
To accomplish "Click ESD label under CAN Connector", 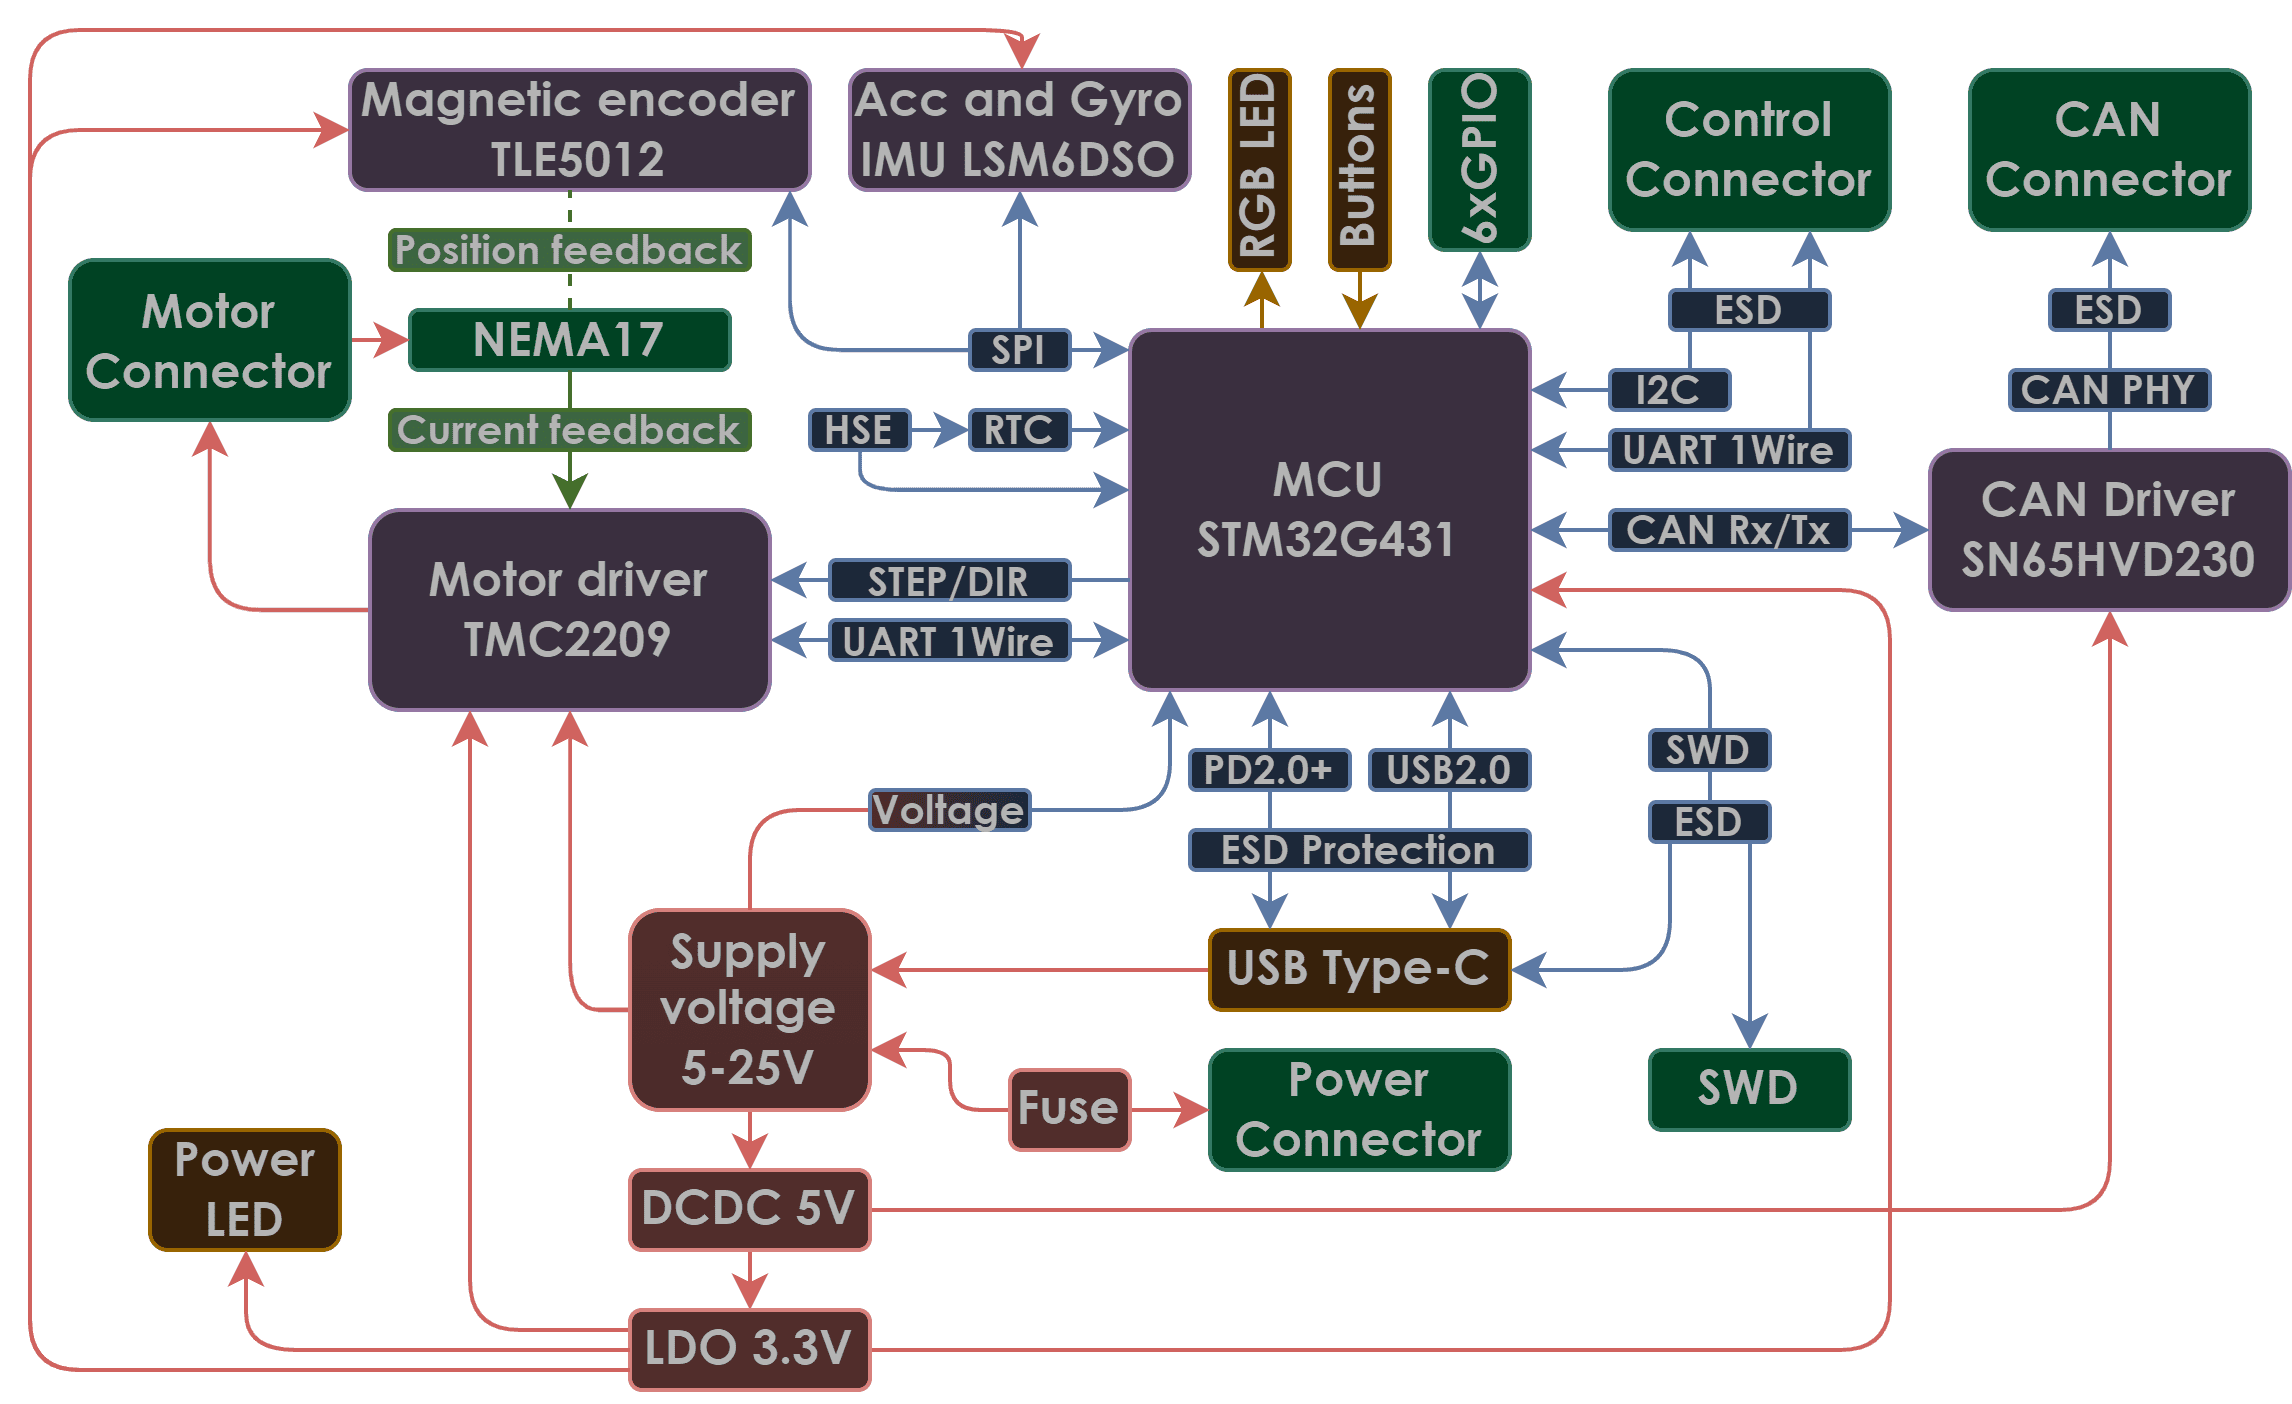I will (x=2109, y=310).
